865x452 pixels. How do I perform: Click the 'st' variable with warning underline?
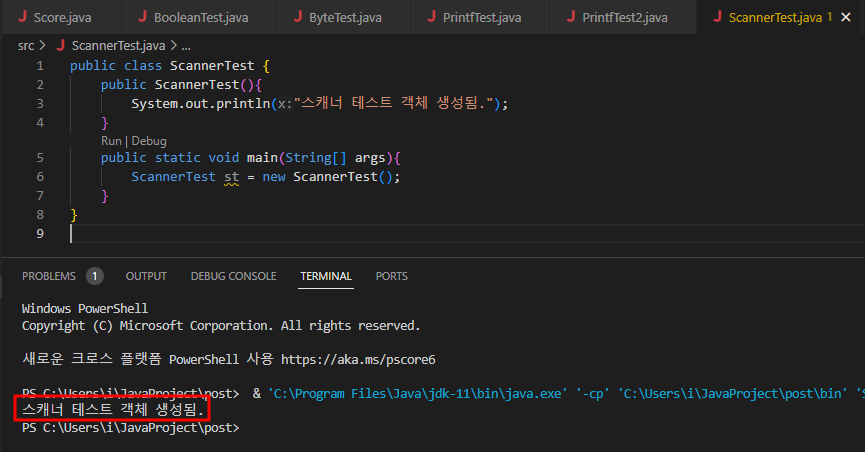point(232,177)
